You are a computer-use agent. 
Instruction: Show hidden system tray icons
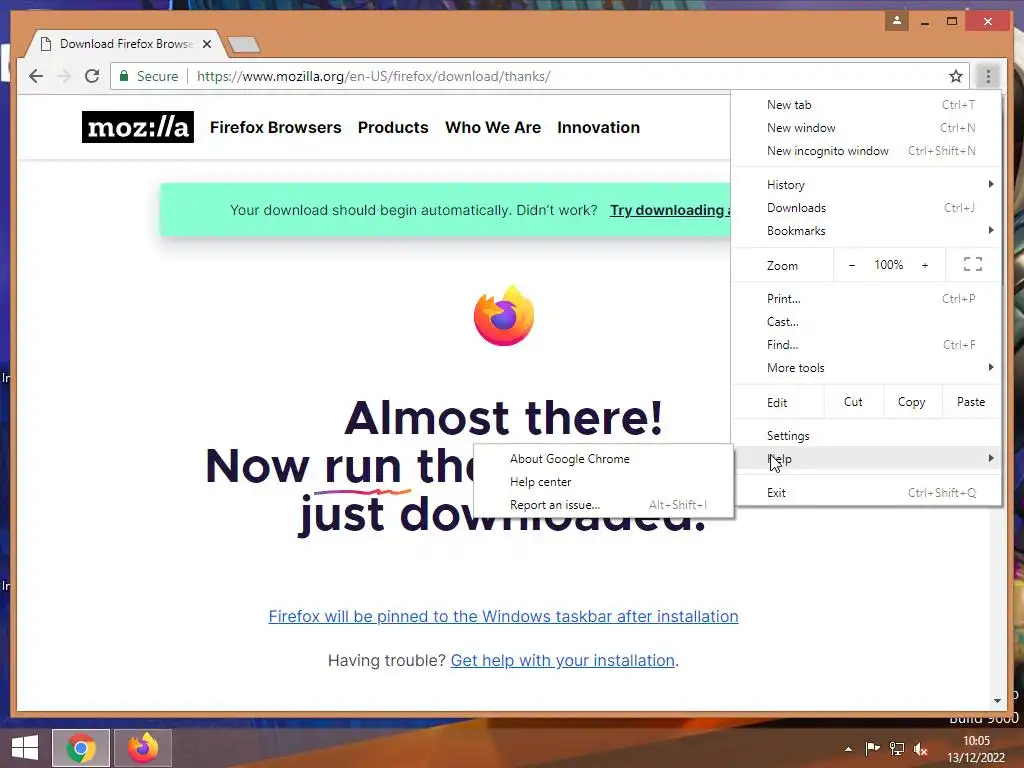point(848,749)
